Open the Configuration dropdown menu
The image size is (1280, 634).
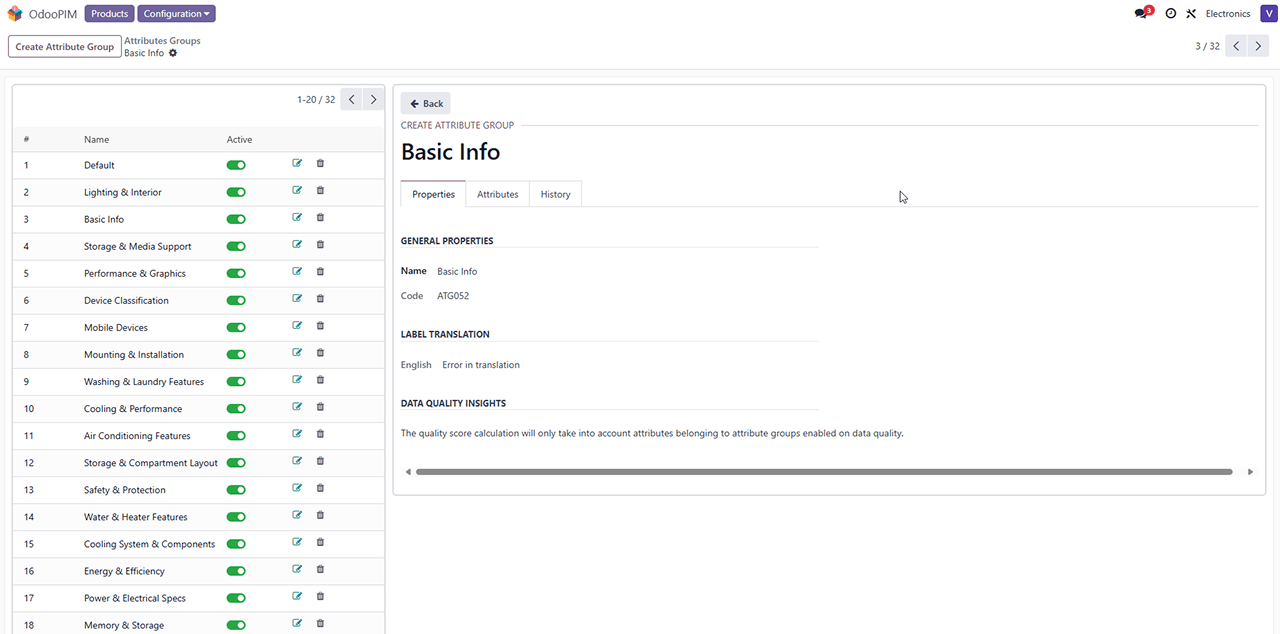click(176, 14)
